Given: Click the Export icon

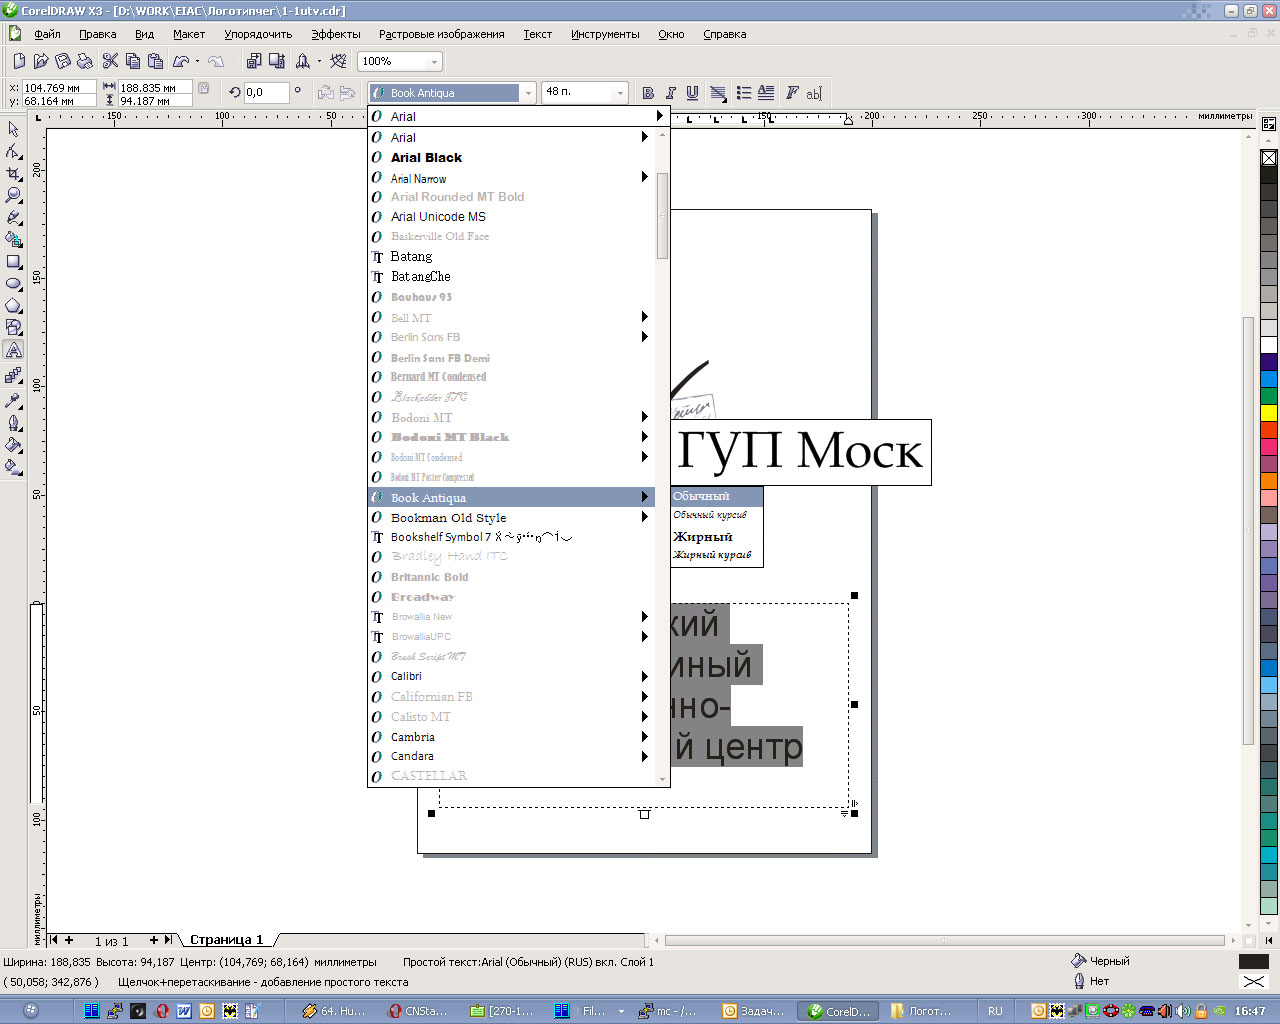Looking at the screenshot, I should click(x=276, y=61).
